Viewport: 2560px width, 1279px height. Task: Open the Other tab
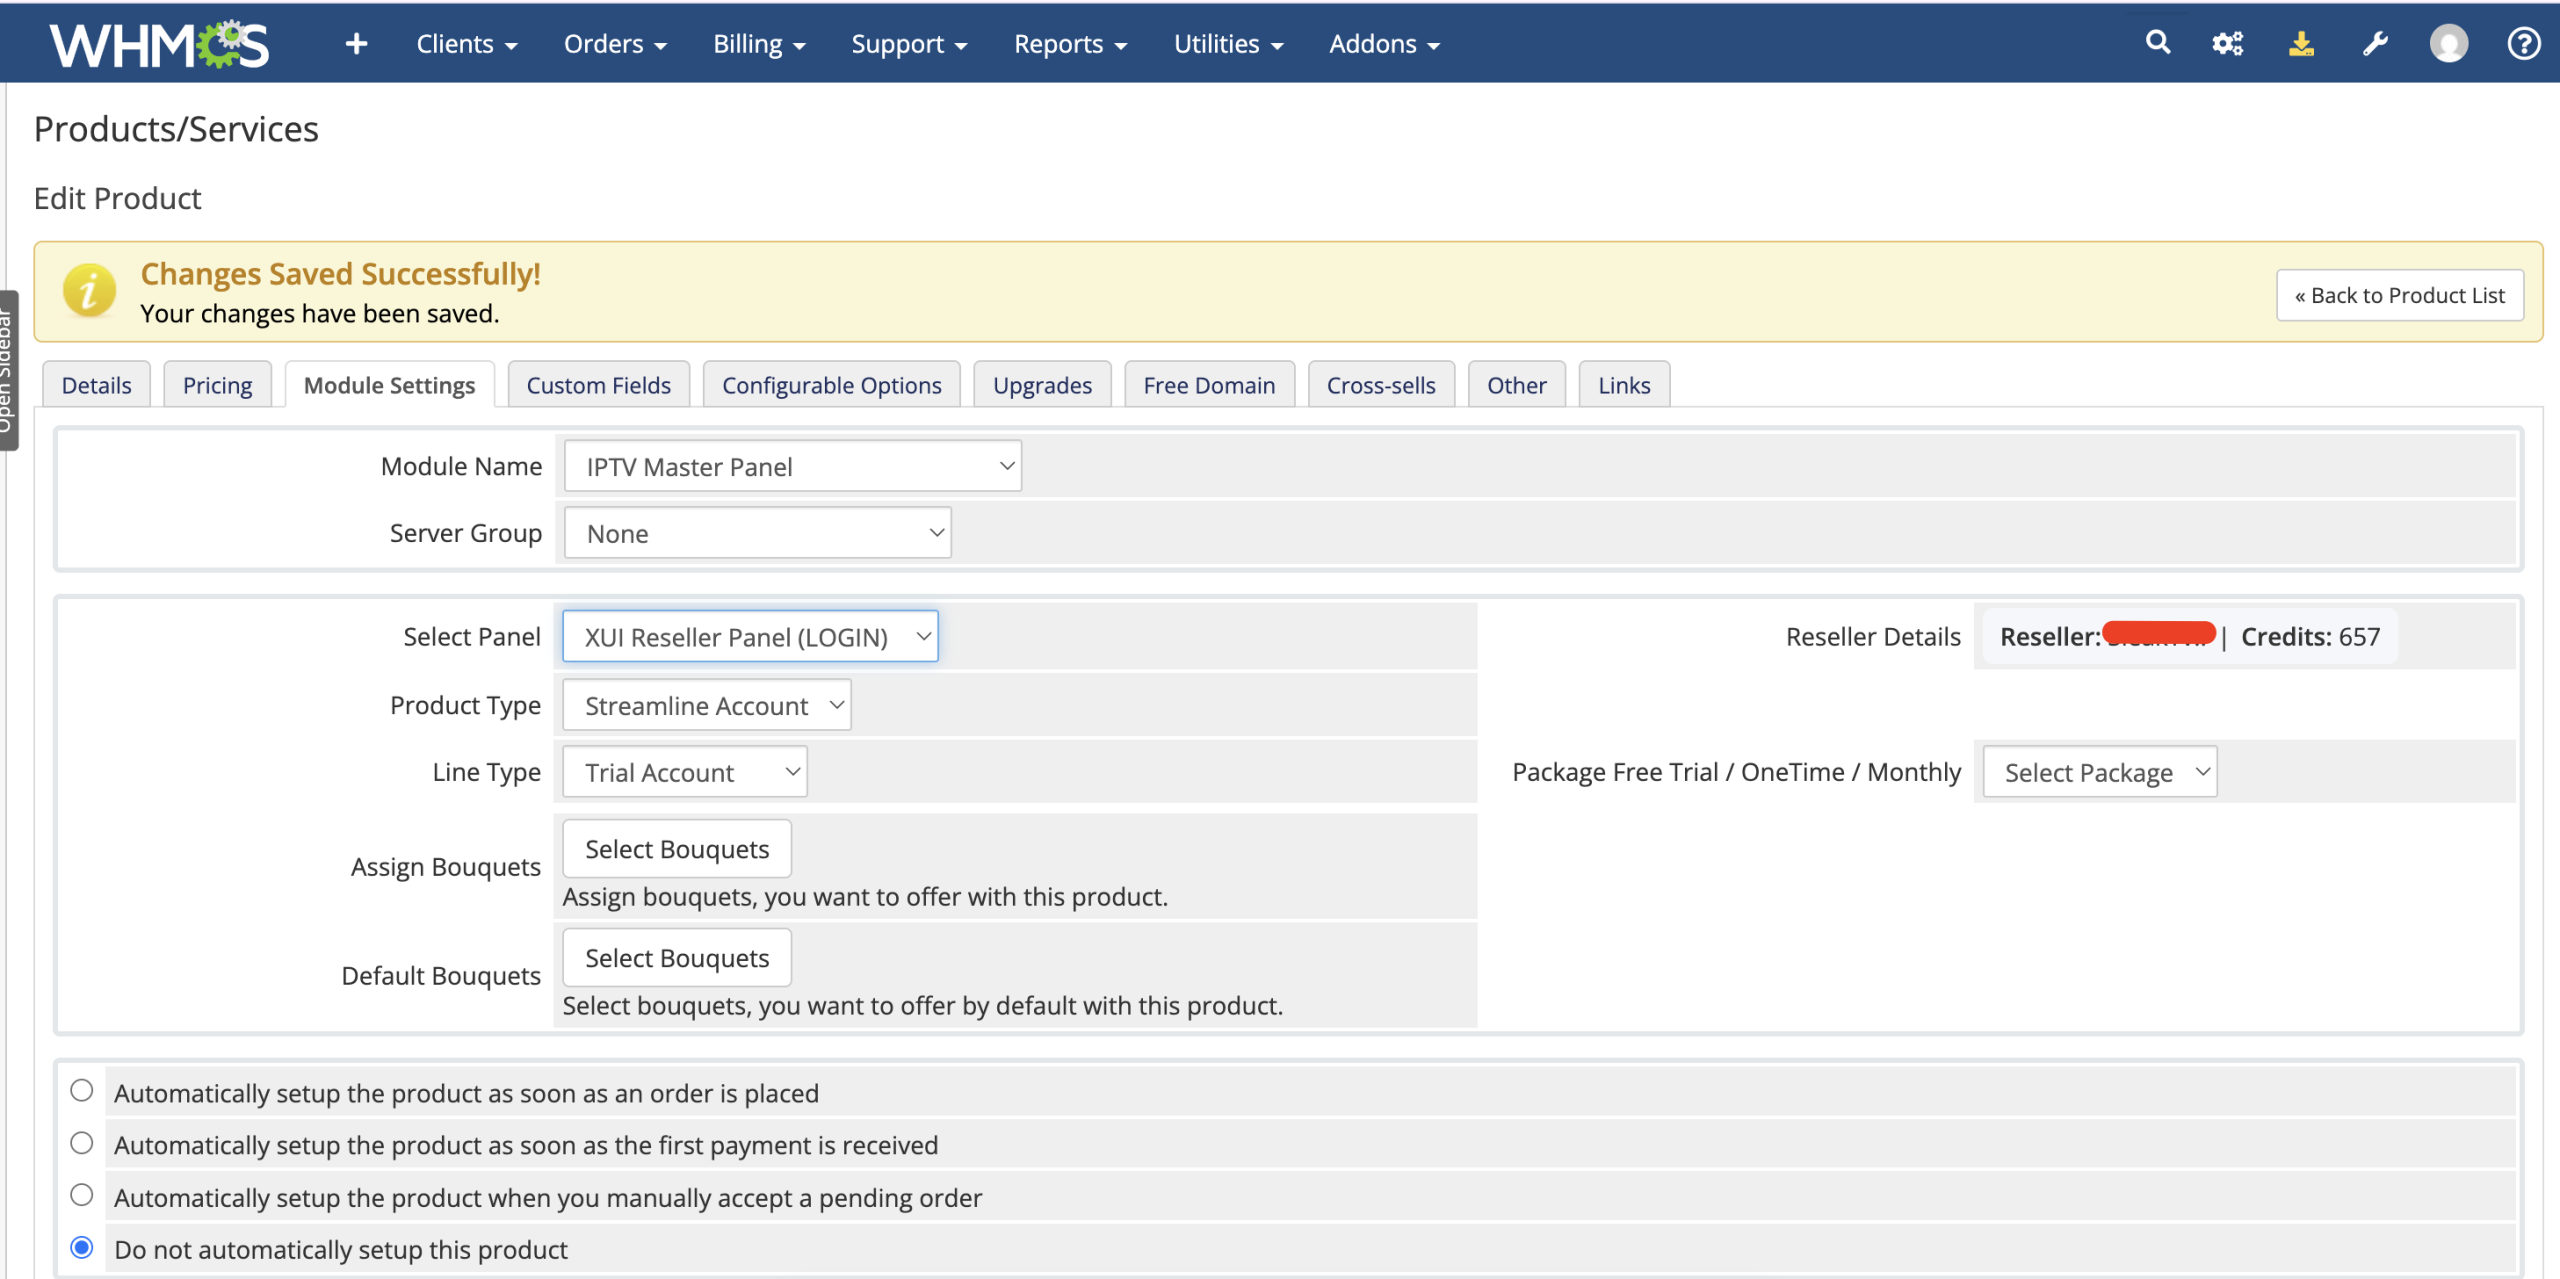pyautogui.click(x=1516, y=385)
